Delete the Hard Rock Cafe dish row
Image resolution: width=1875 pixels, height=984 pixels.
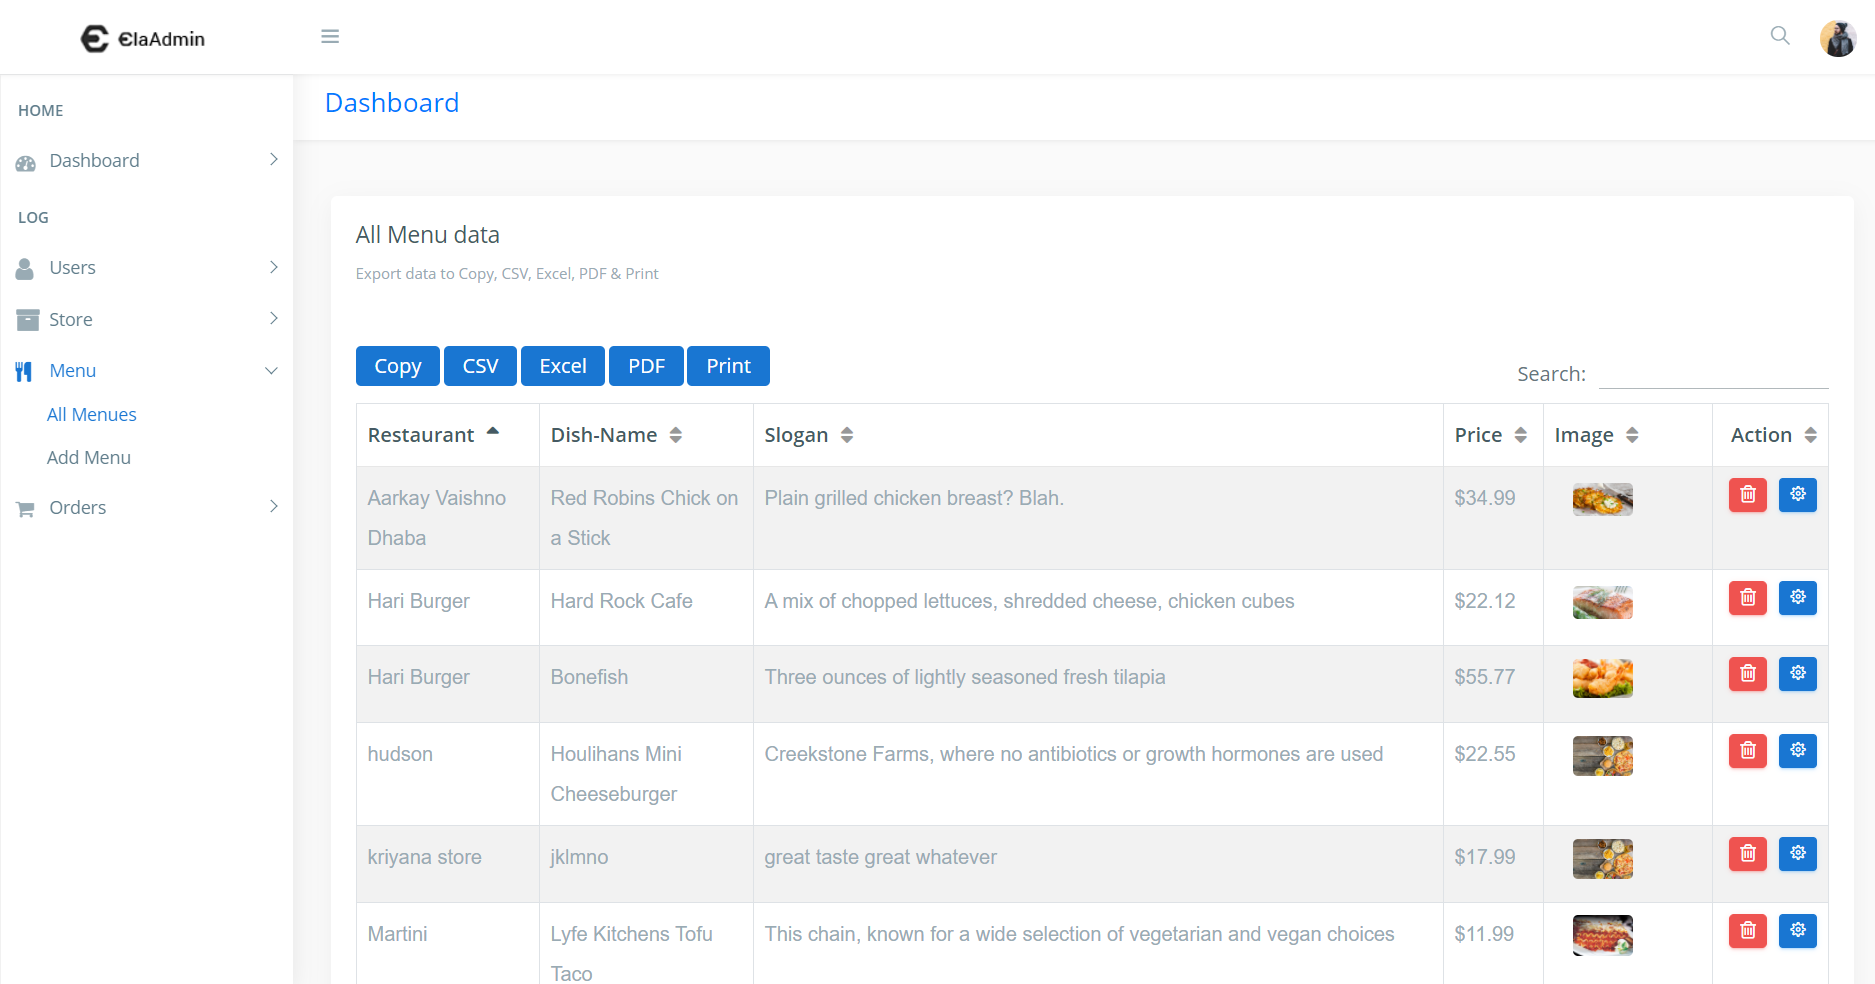pos(1748,598)
